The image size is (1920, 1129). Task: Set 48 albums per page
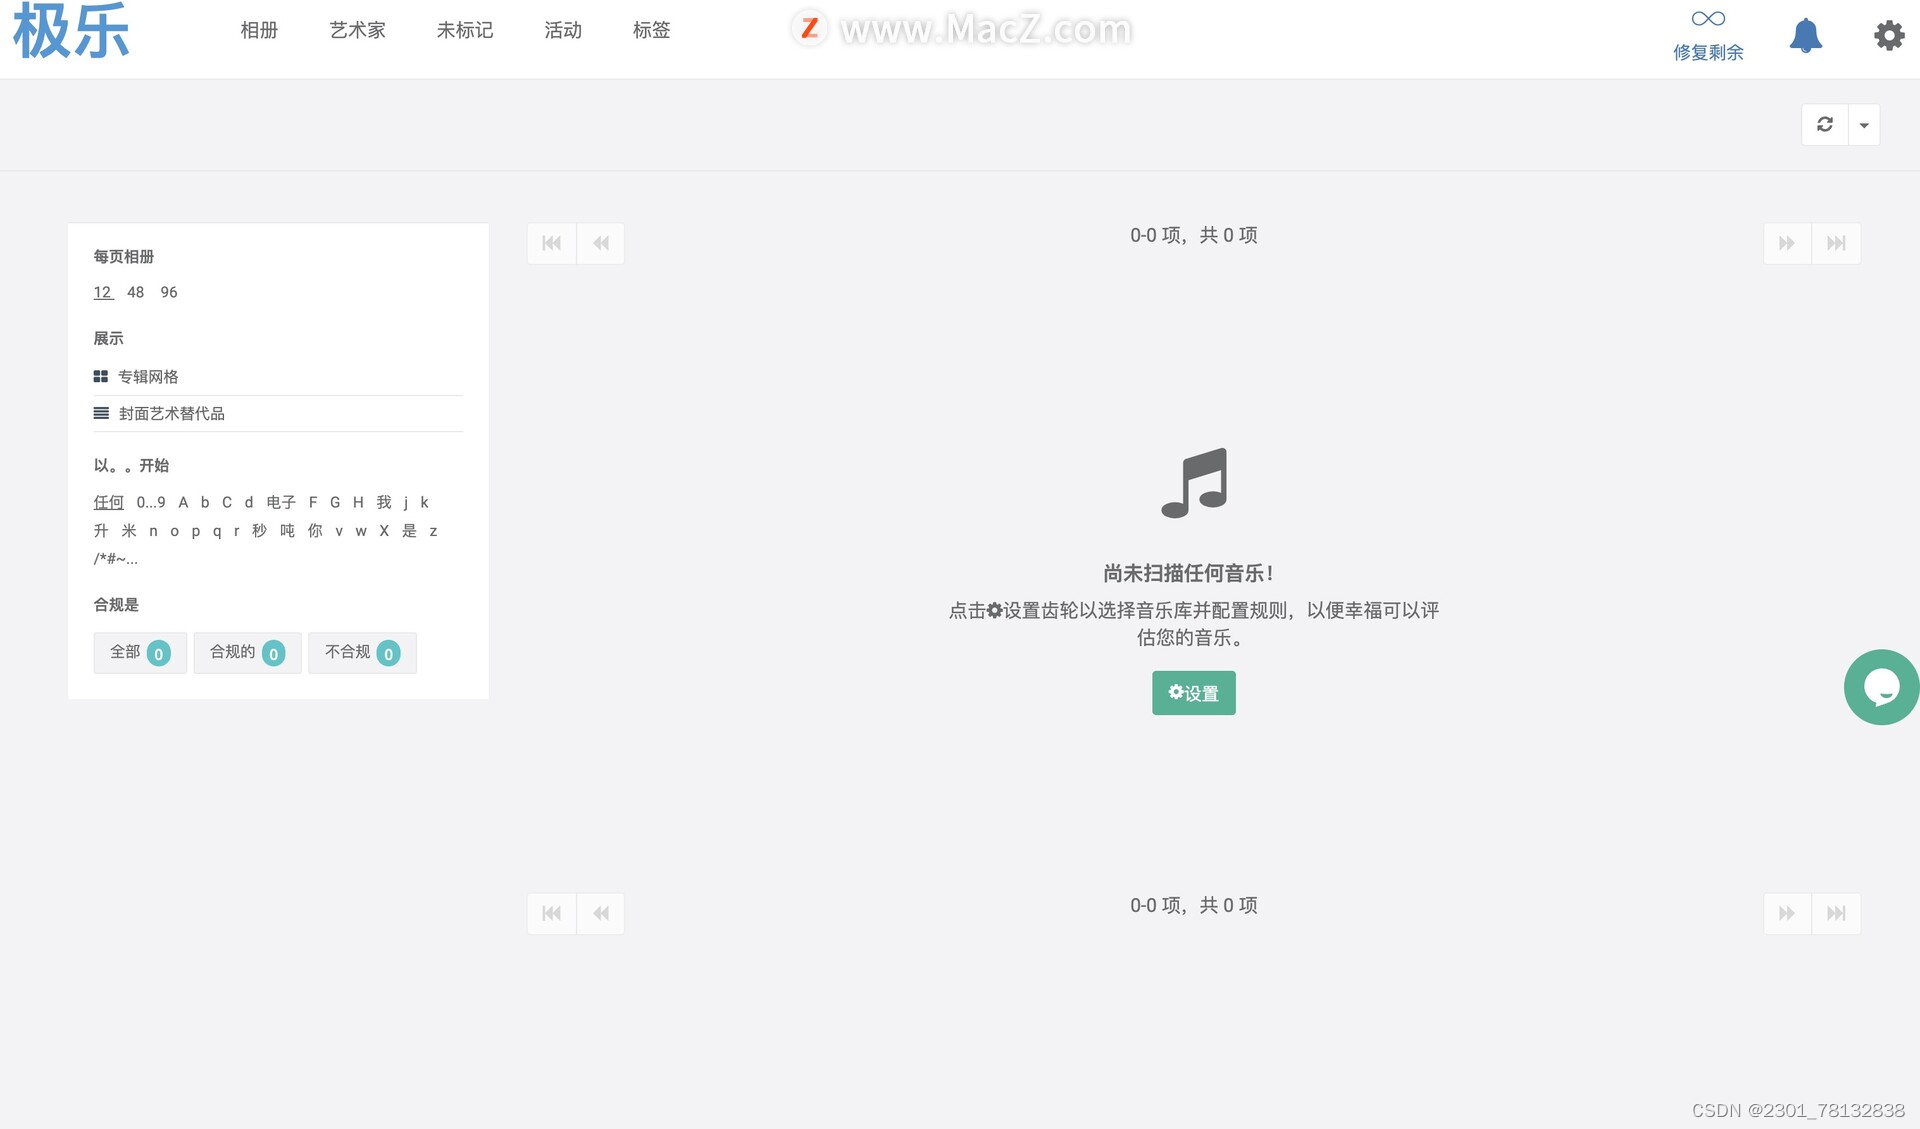pyautogui.click(x=135, y=292)
